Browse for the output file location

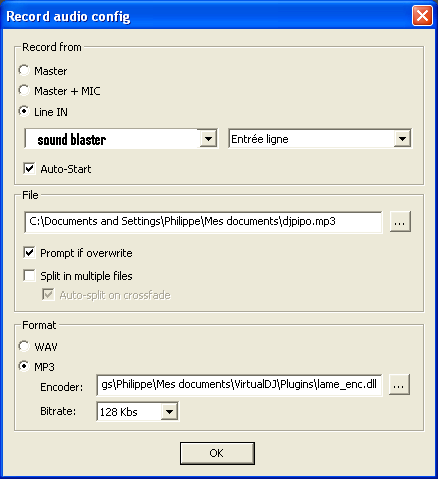pyautogui.click(x=400, y=222)
